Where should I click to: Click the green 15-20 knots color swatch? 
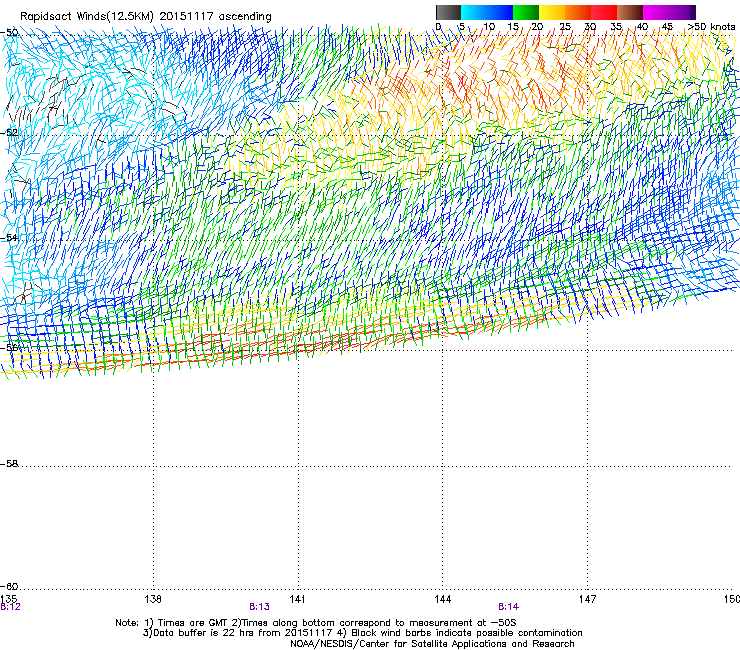point(526,12)
